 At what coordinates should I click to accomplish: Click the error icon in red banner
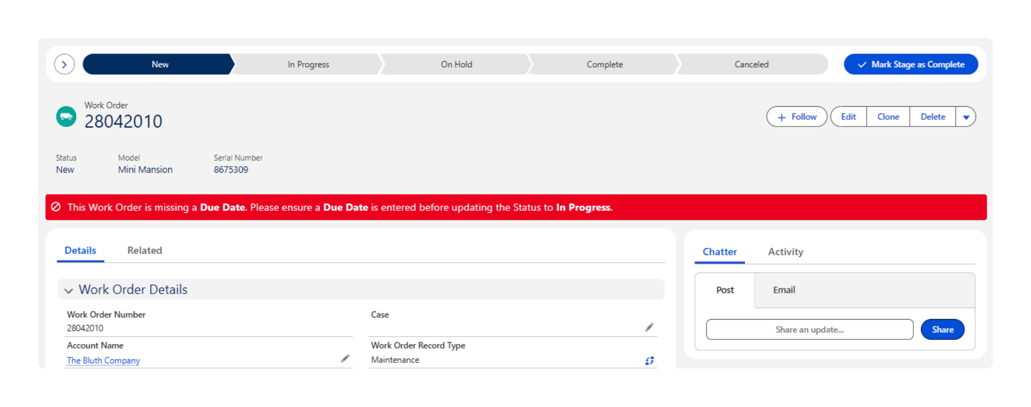[x=56, y=207]
